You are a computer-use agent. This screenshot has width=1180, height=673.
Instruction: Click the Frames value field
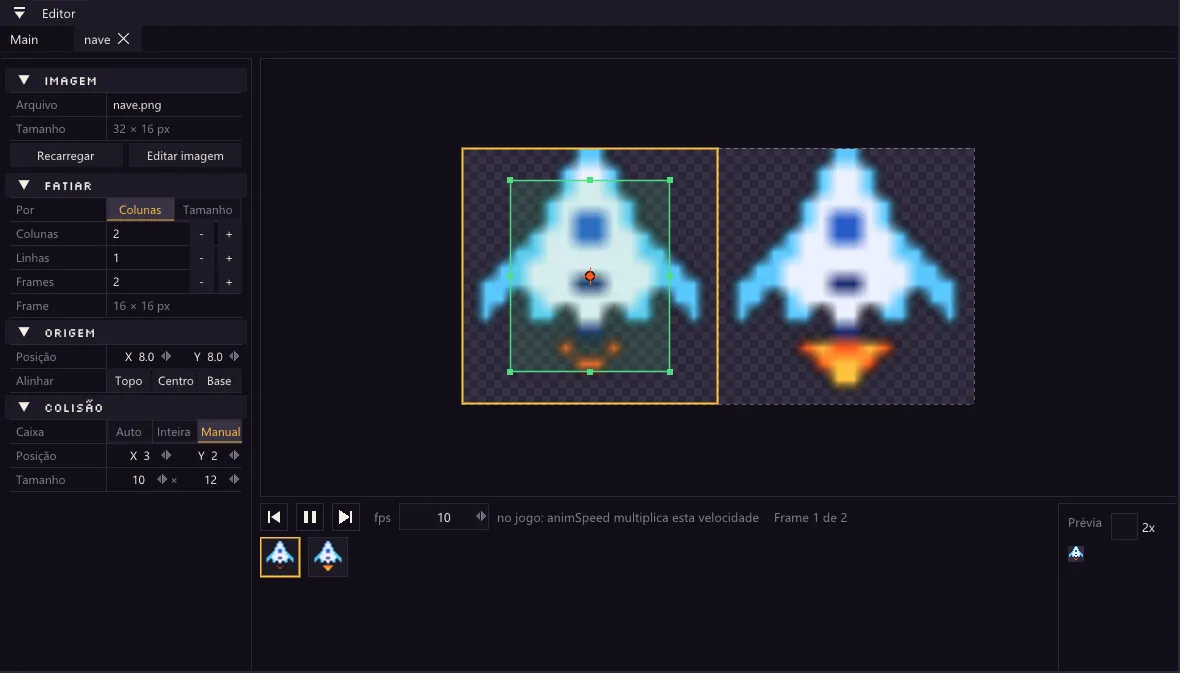[148, 282]
